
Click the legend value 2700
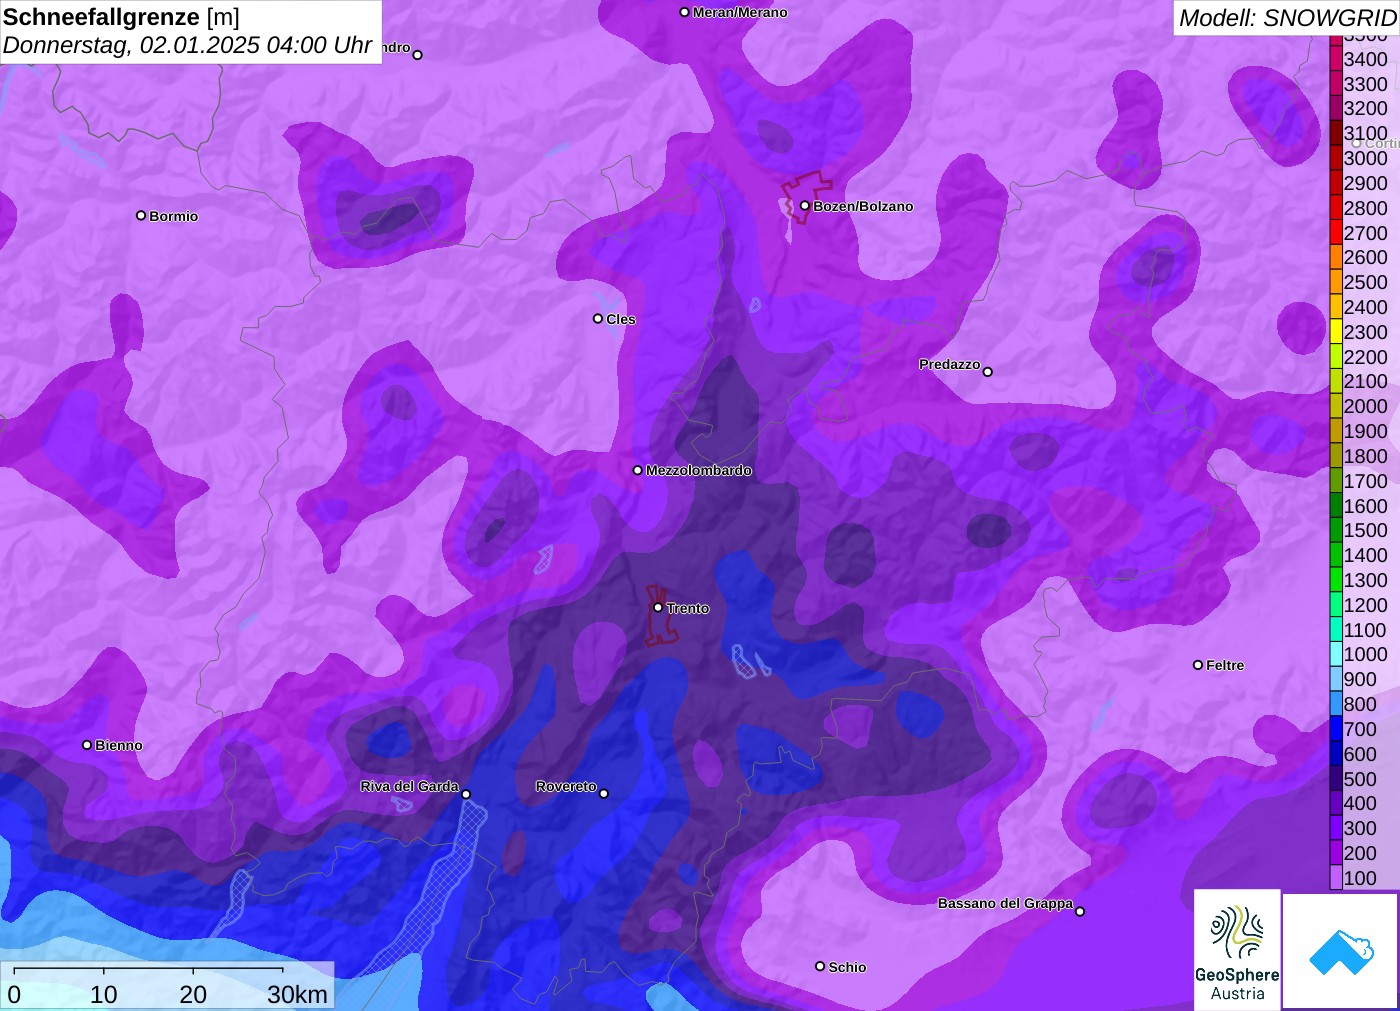pos(1366,233)
